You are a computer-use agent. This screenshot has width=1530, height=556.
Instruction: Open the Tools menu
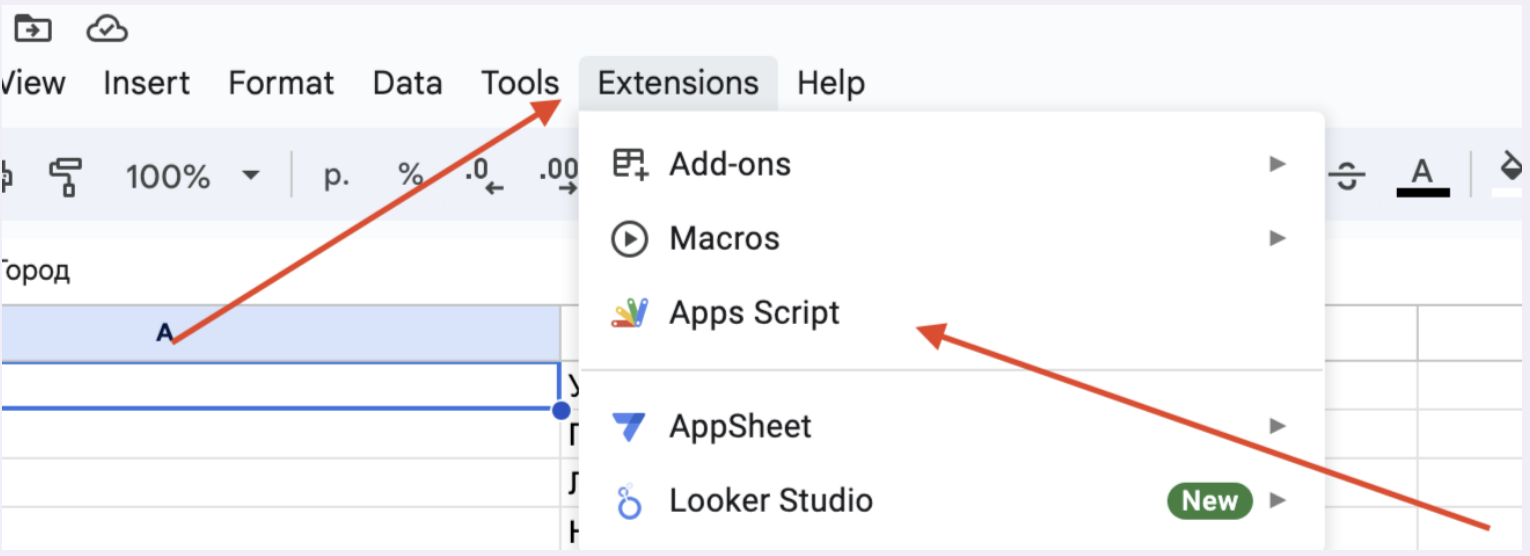pyautogui.click(x=520, y=83)
